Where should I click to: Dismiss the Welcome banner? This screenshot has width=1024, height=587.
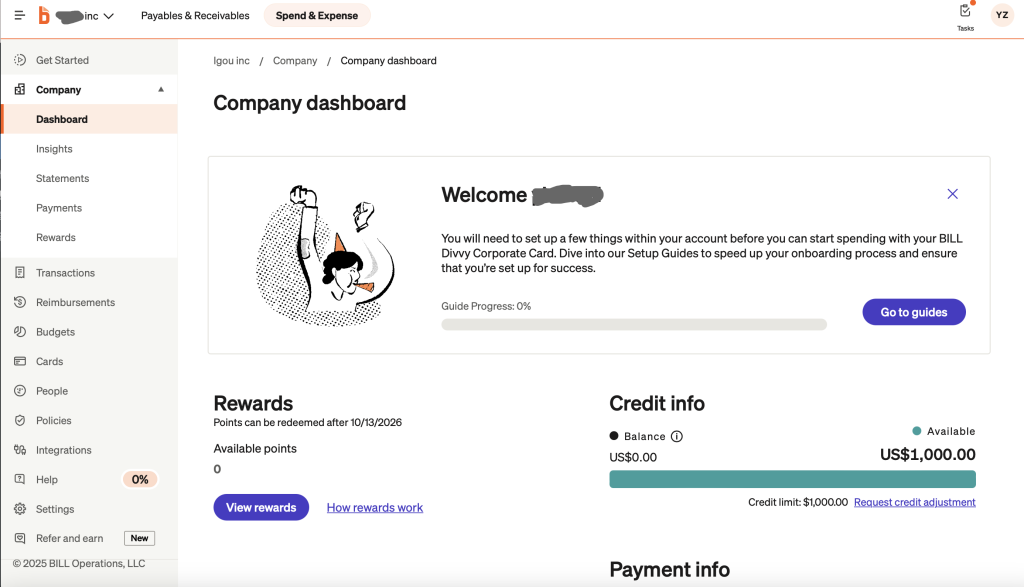[x=952, y=194]
